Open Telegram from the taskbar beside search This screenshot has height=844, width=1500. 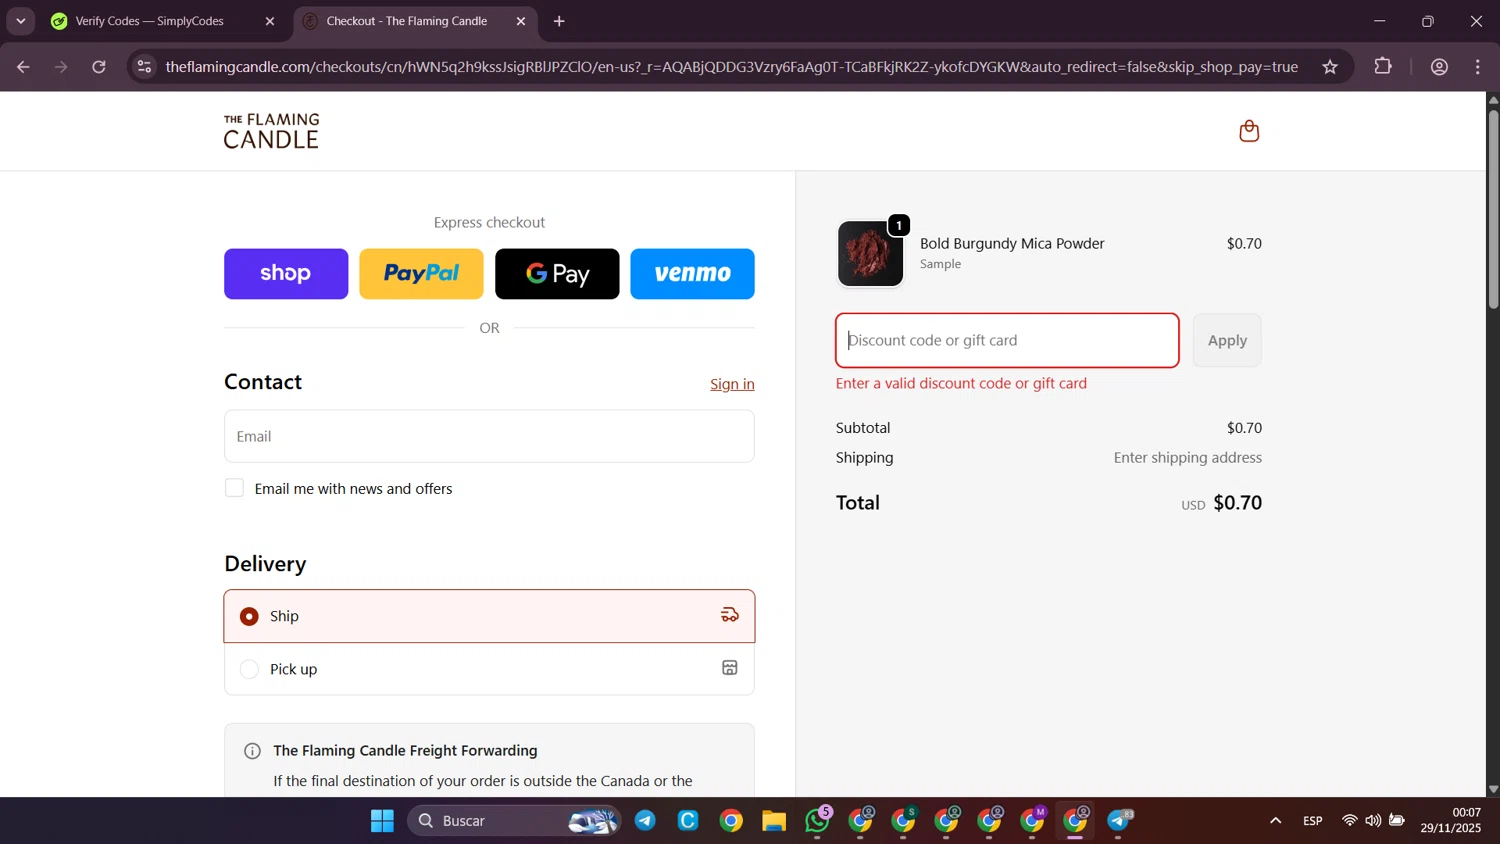645,821
